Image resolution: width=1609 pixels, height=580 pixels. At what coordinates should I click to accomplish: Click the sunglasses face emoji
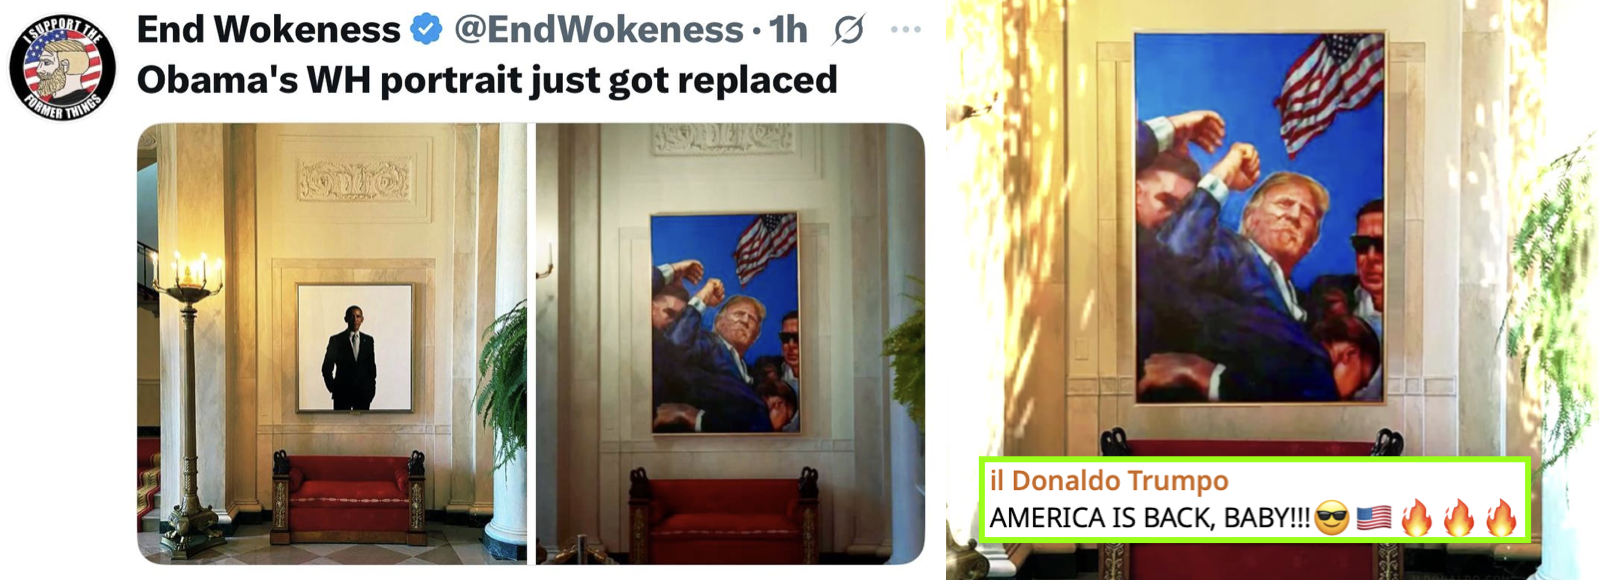click(1331, 519)
